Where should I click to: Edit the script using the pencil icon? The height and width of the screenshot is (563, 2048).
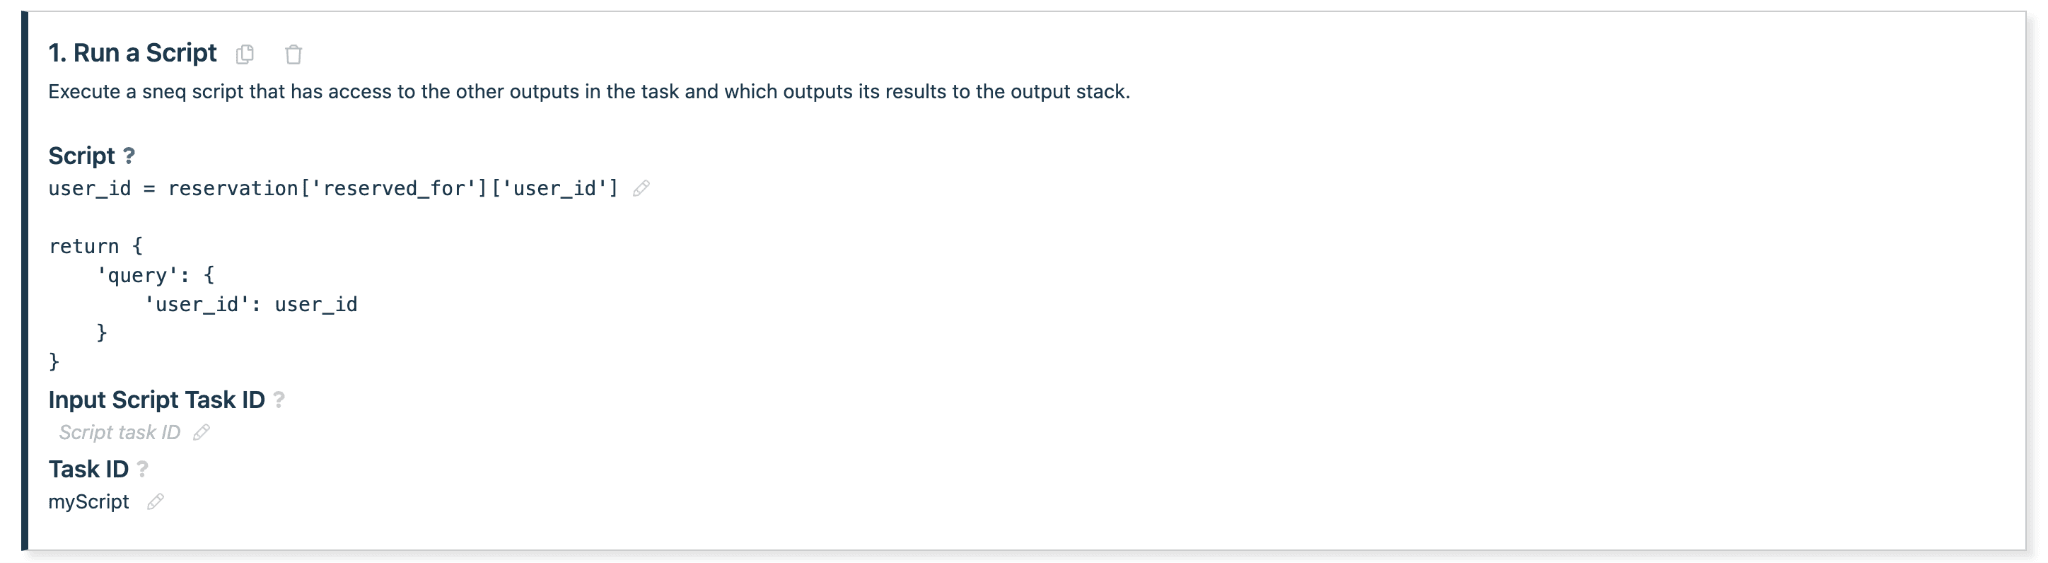[641, 188]
